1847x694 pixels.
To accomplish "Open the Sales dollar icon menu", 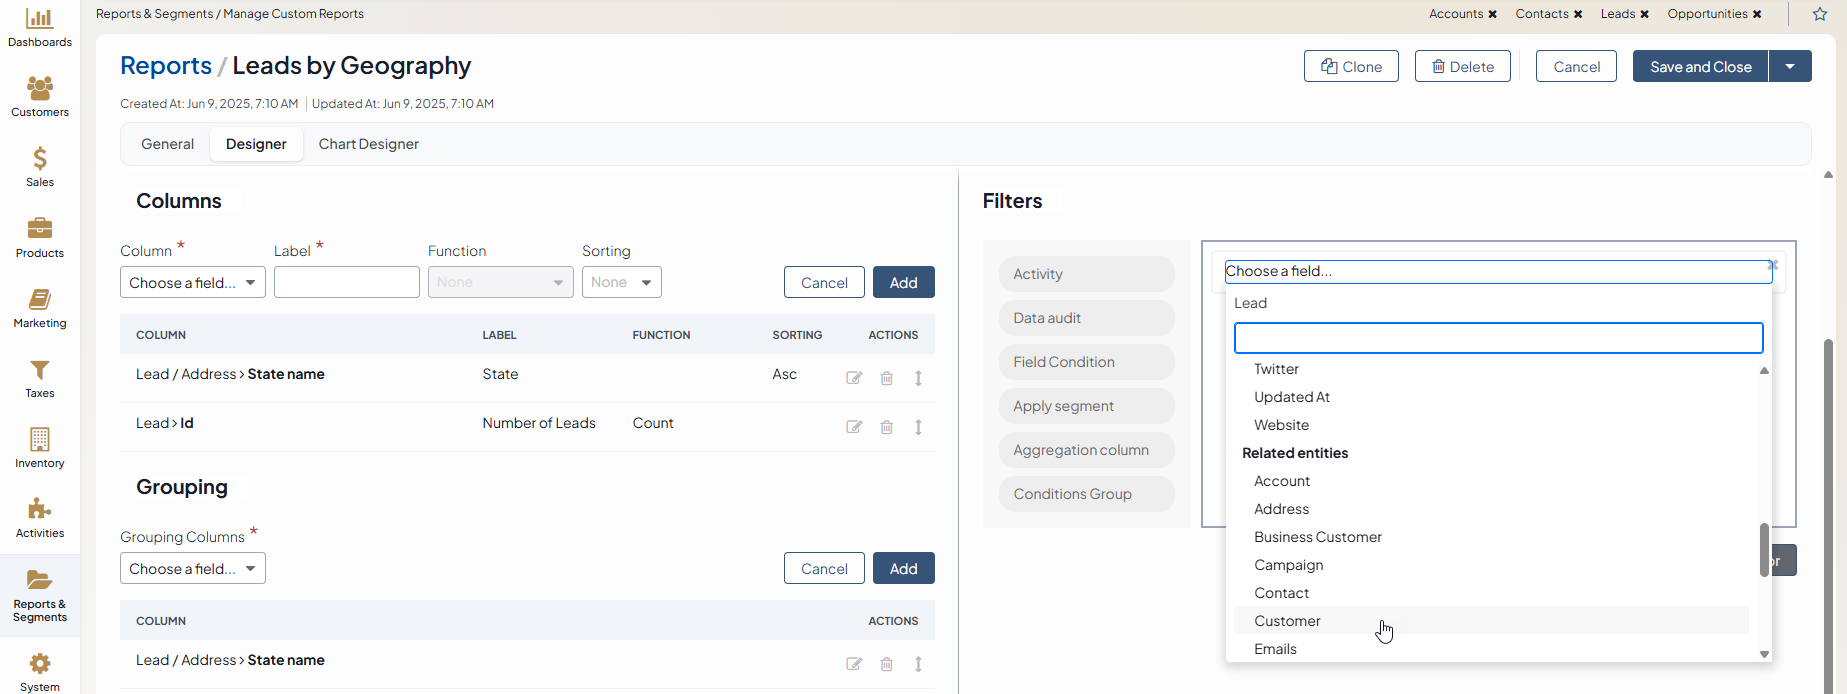I will pos(40,167).
